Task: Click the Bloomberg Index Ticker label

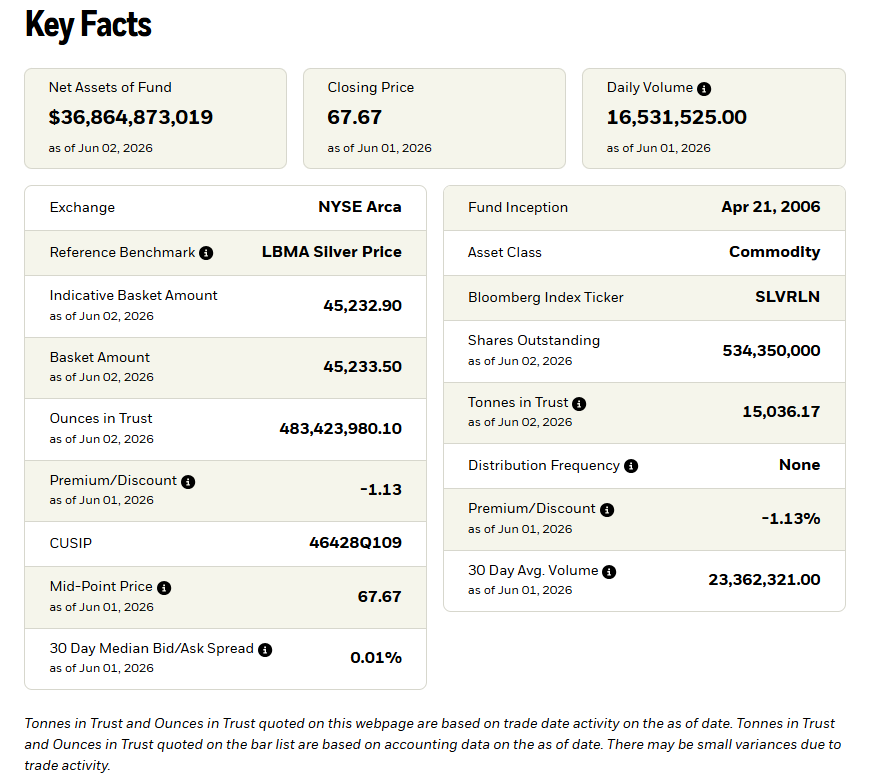Action: (x=546, y=297)
